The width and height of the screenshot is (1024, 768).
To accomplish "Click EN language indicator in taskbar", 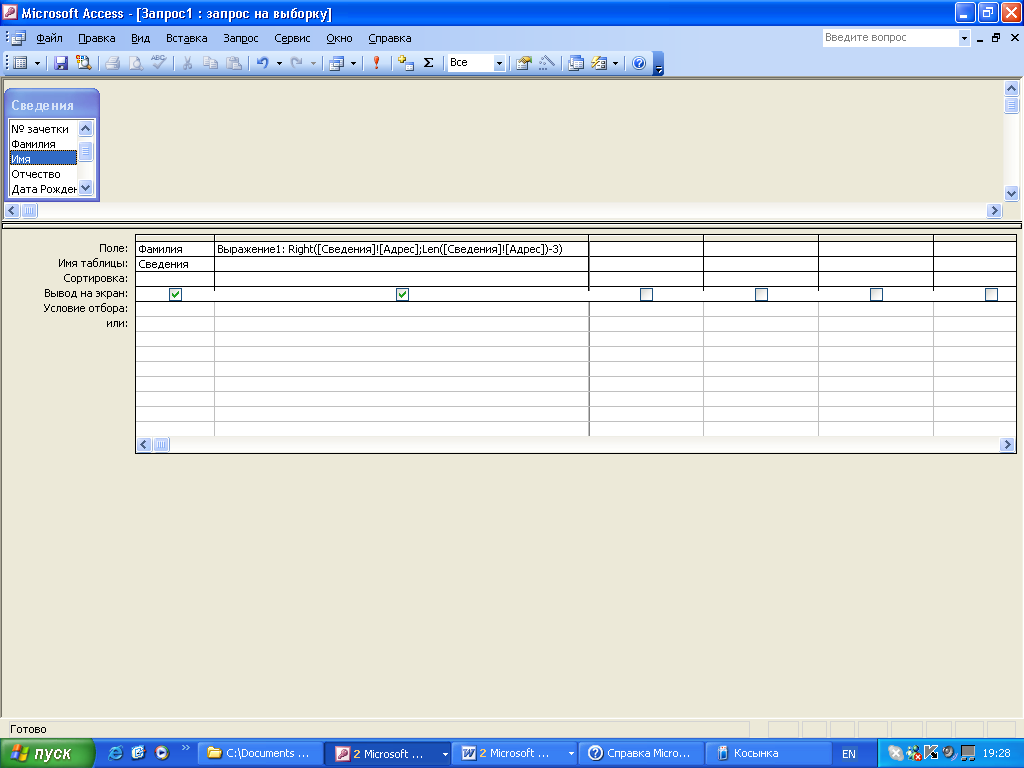I will point(849,754).
